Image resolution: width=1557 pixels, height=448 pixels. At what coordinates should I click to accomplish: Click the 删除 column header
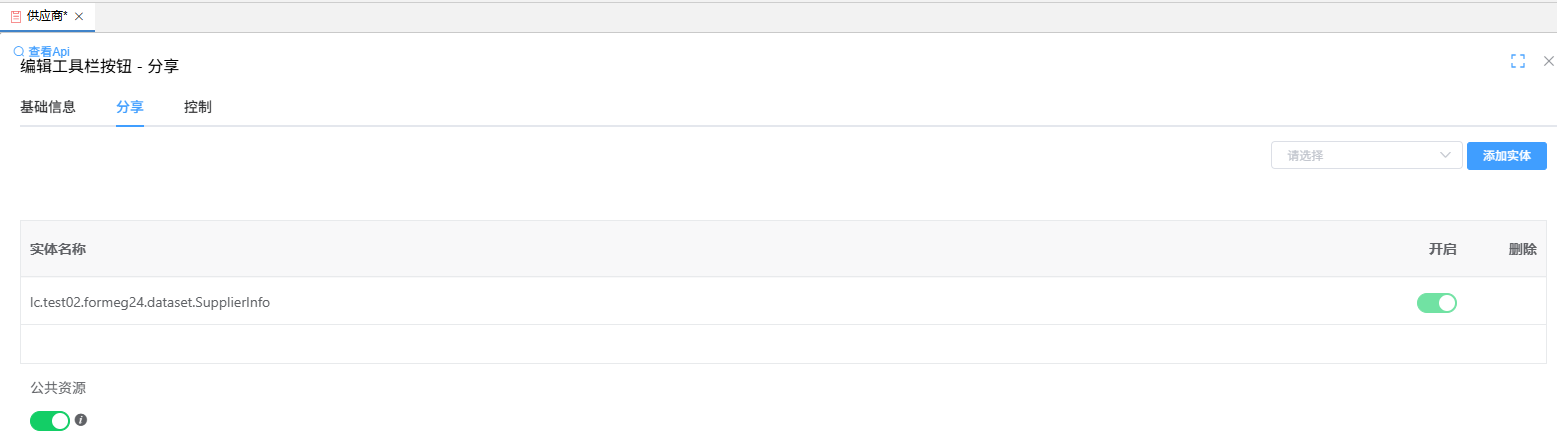[1522, 249]
